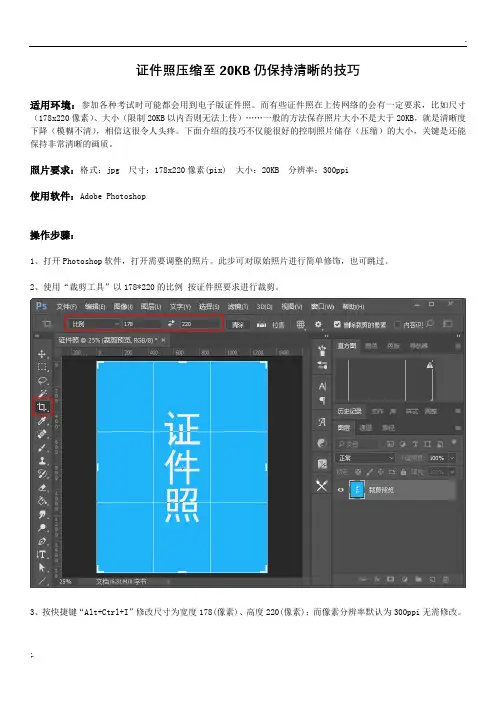496x702 pixels.
Task: Switch to the Histogram panel tab
Action: (347, 346)
